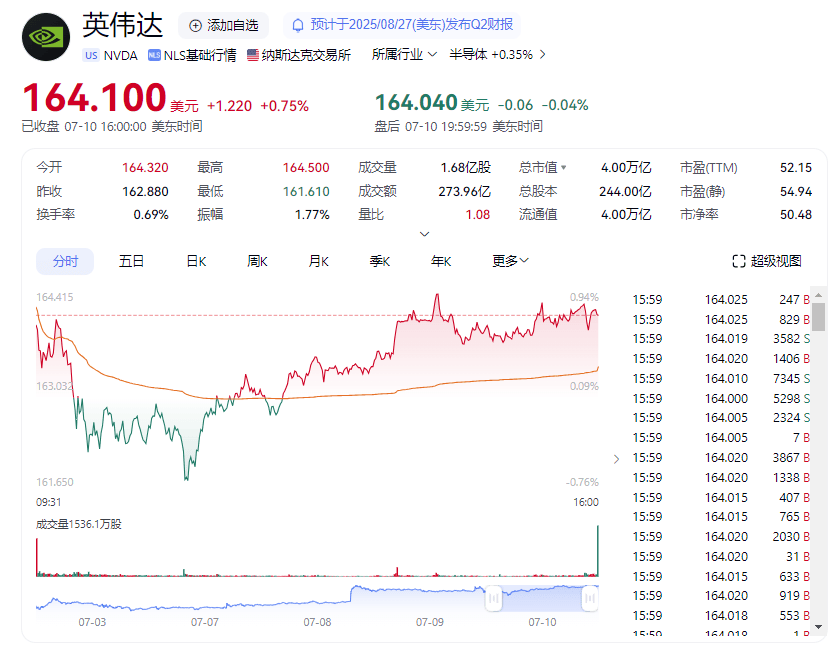The width and height of the screenshot is (839, 651).
Task: Click the right chevron beside the order list
Action: tap(617, 458)
